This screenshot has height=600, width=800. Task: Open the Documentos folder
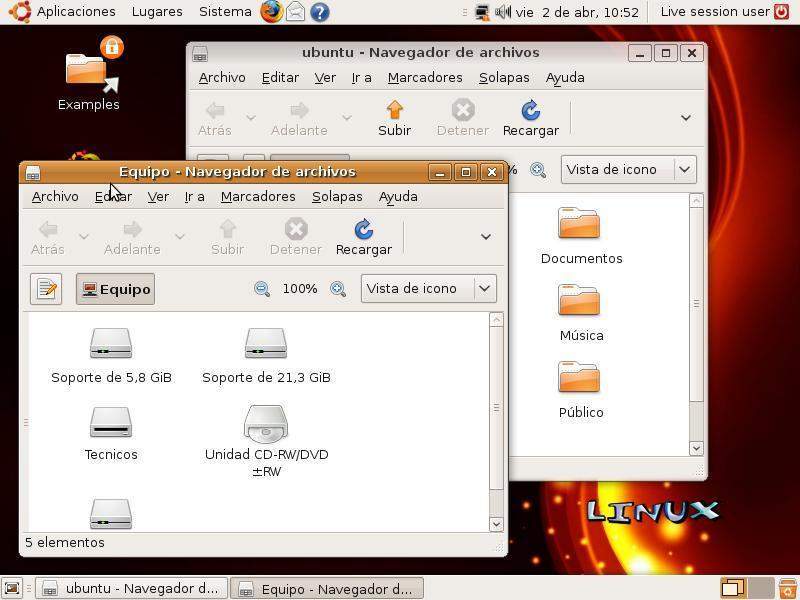tap(580, 225)
